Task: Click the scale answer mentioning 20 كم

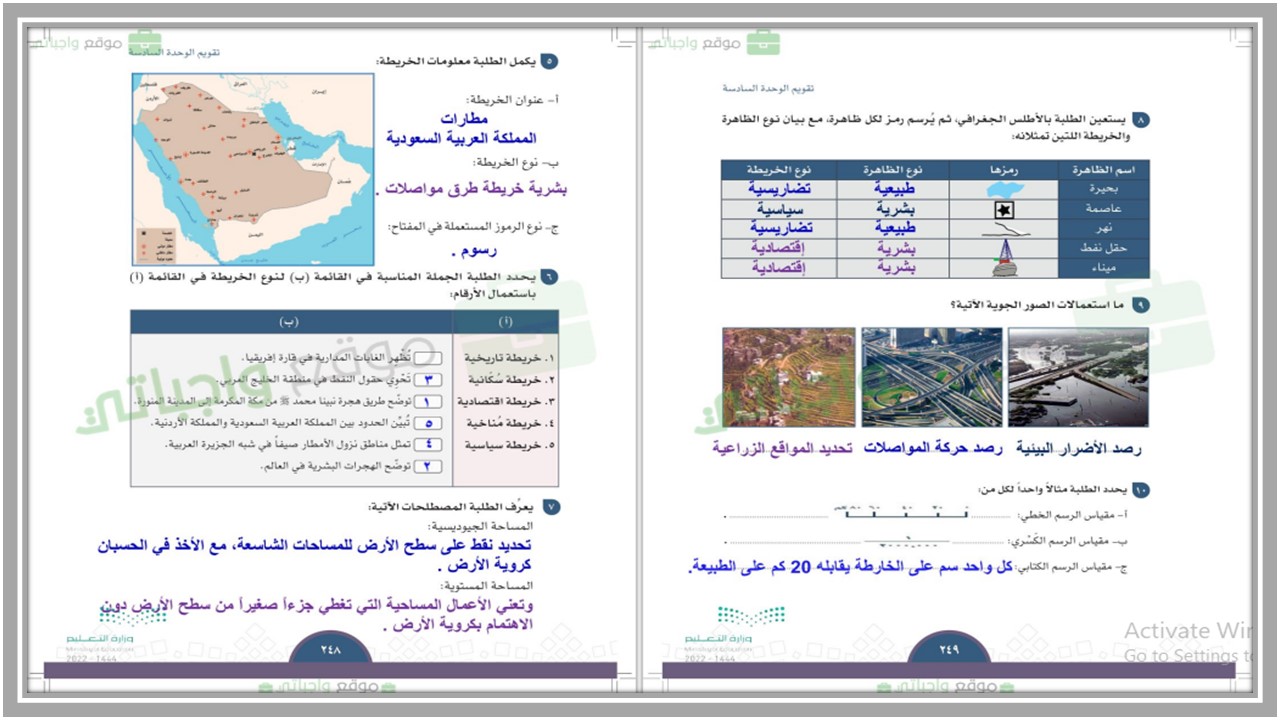Action: 850,567
